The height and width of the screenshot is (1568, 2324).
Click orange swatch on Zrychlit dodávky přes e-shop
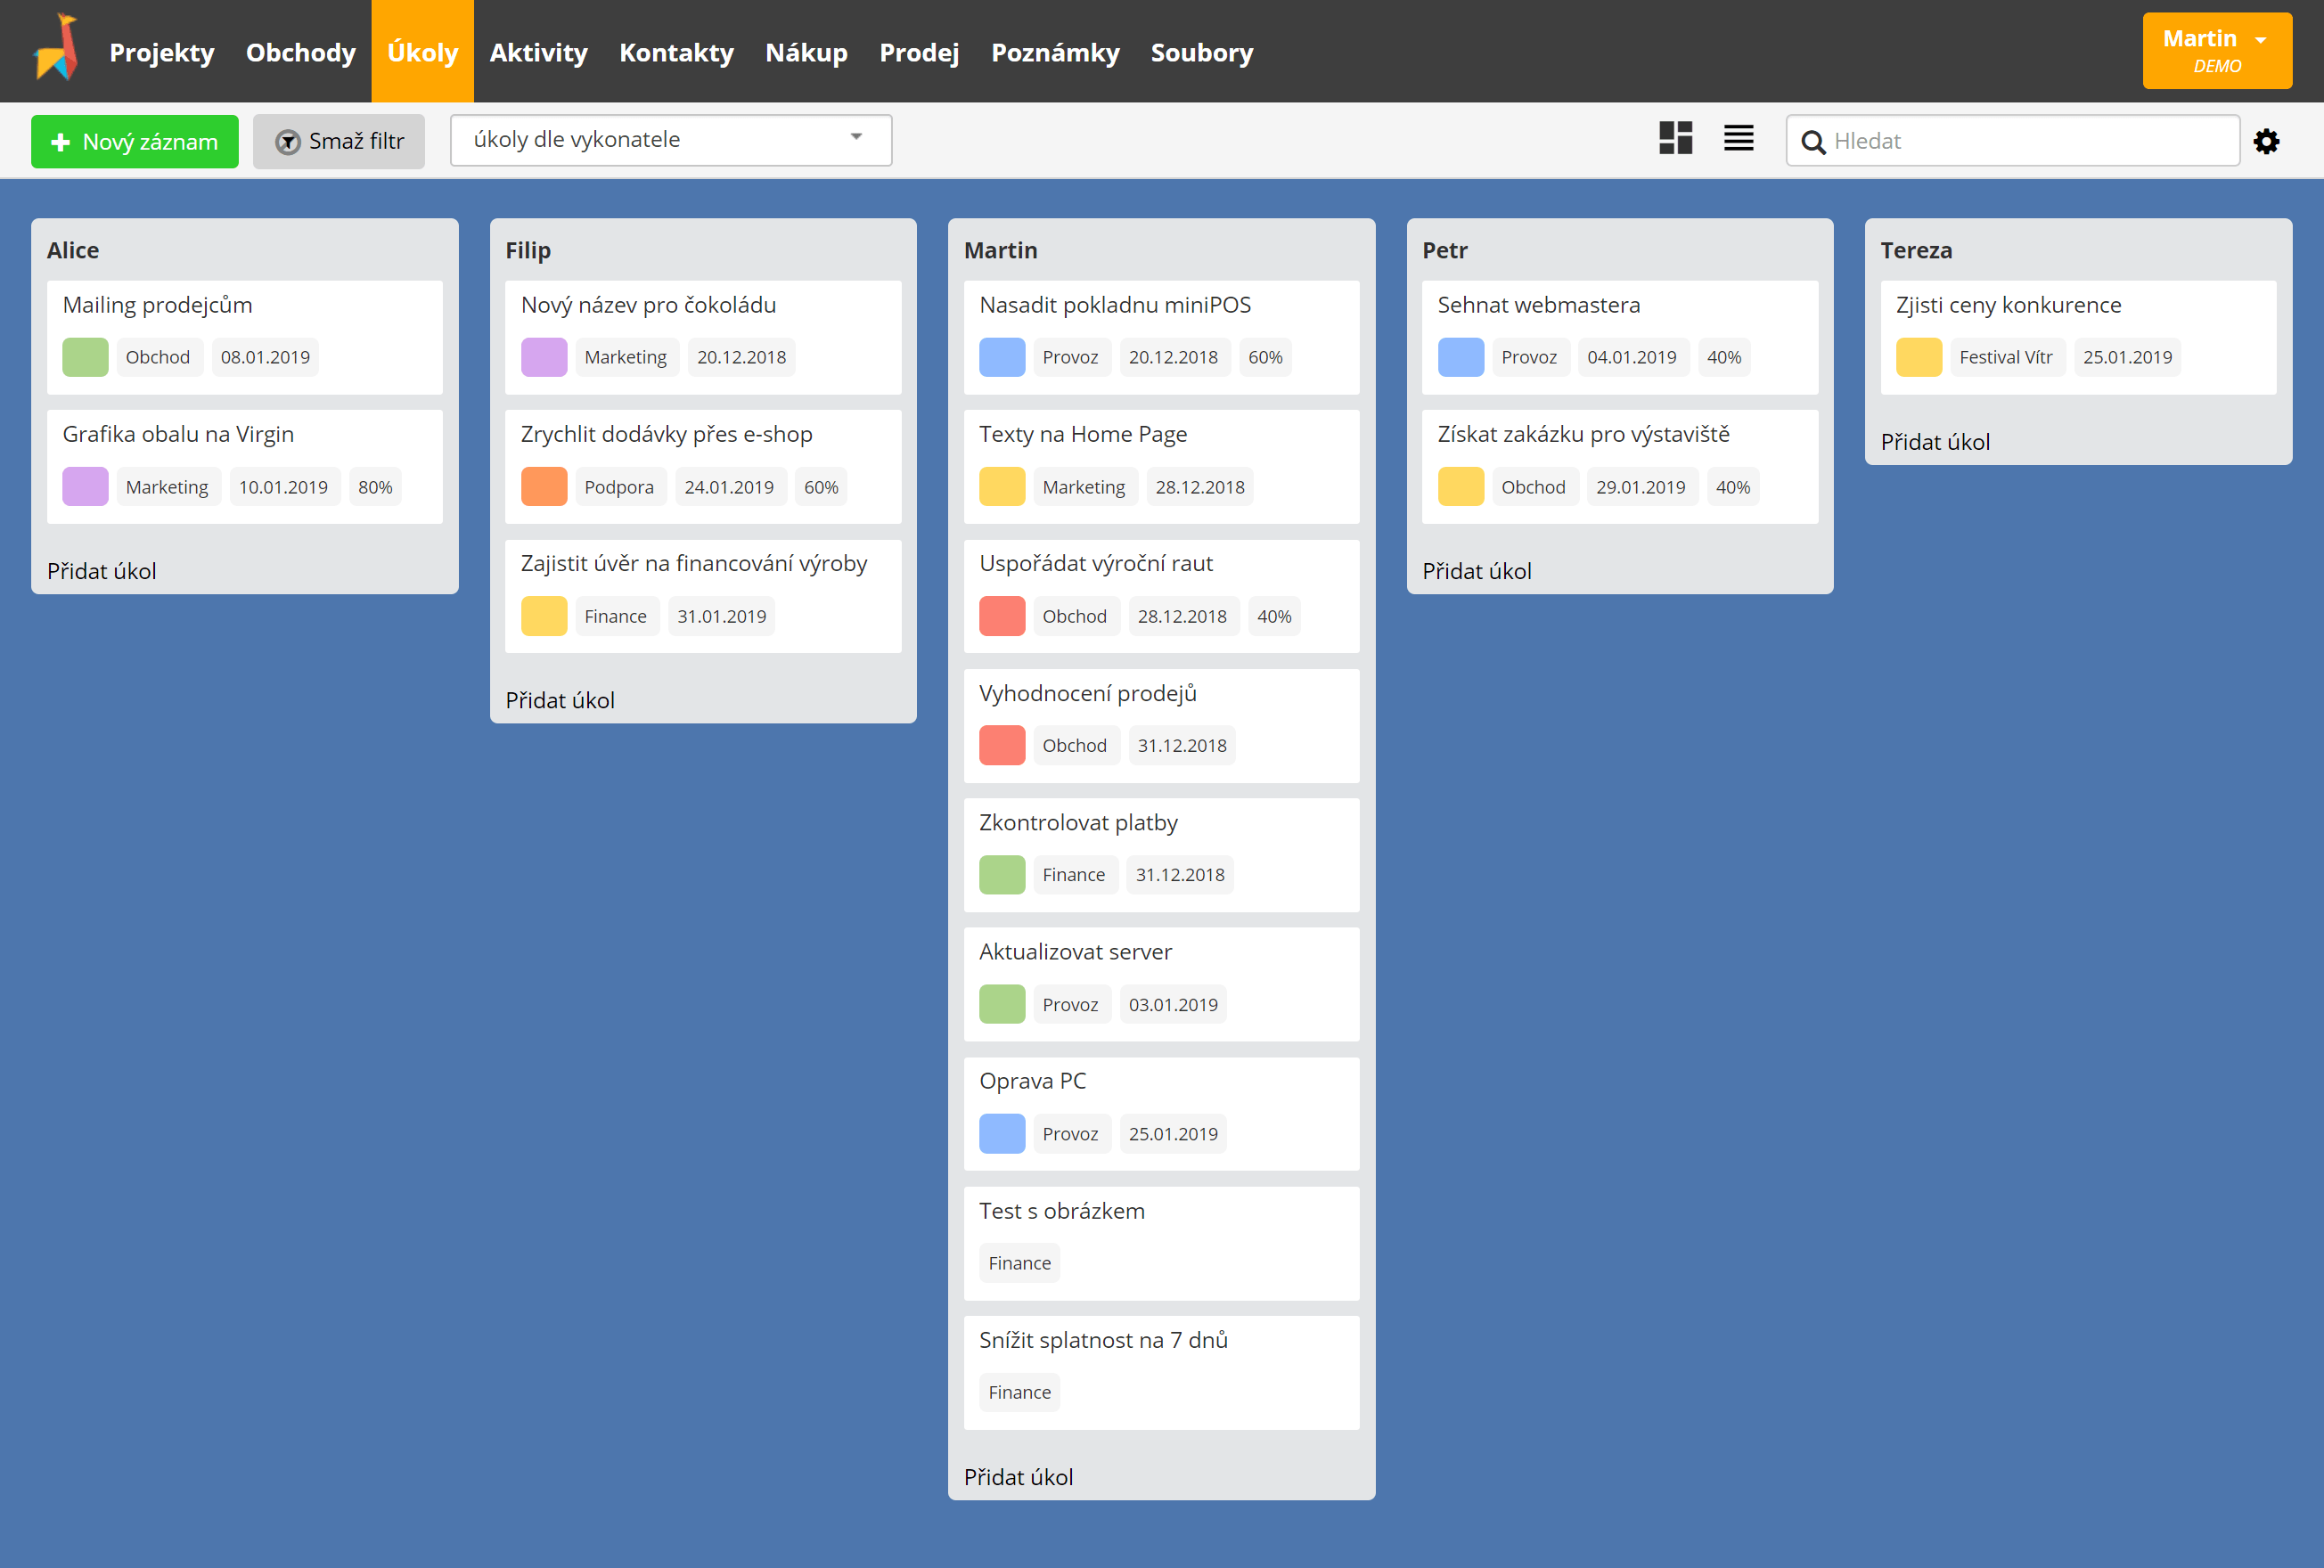(x=544, y=487)
